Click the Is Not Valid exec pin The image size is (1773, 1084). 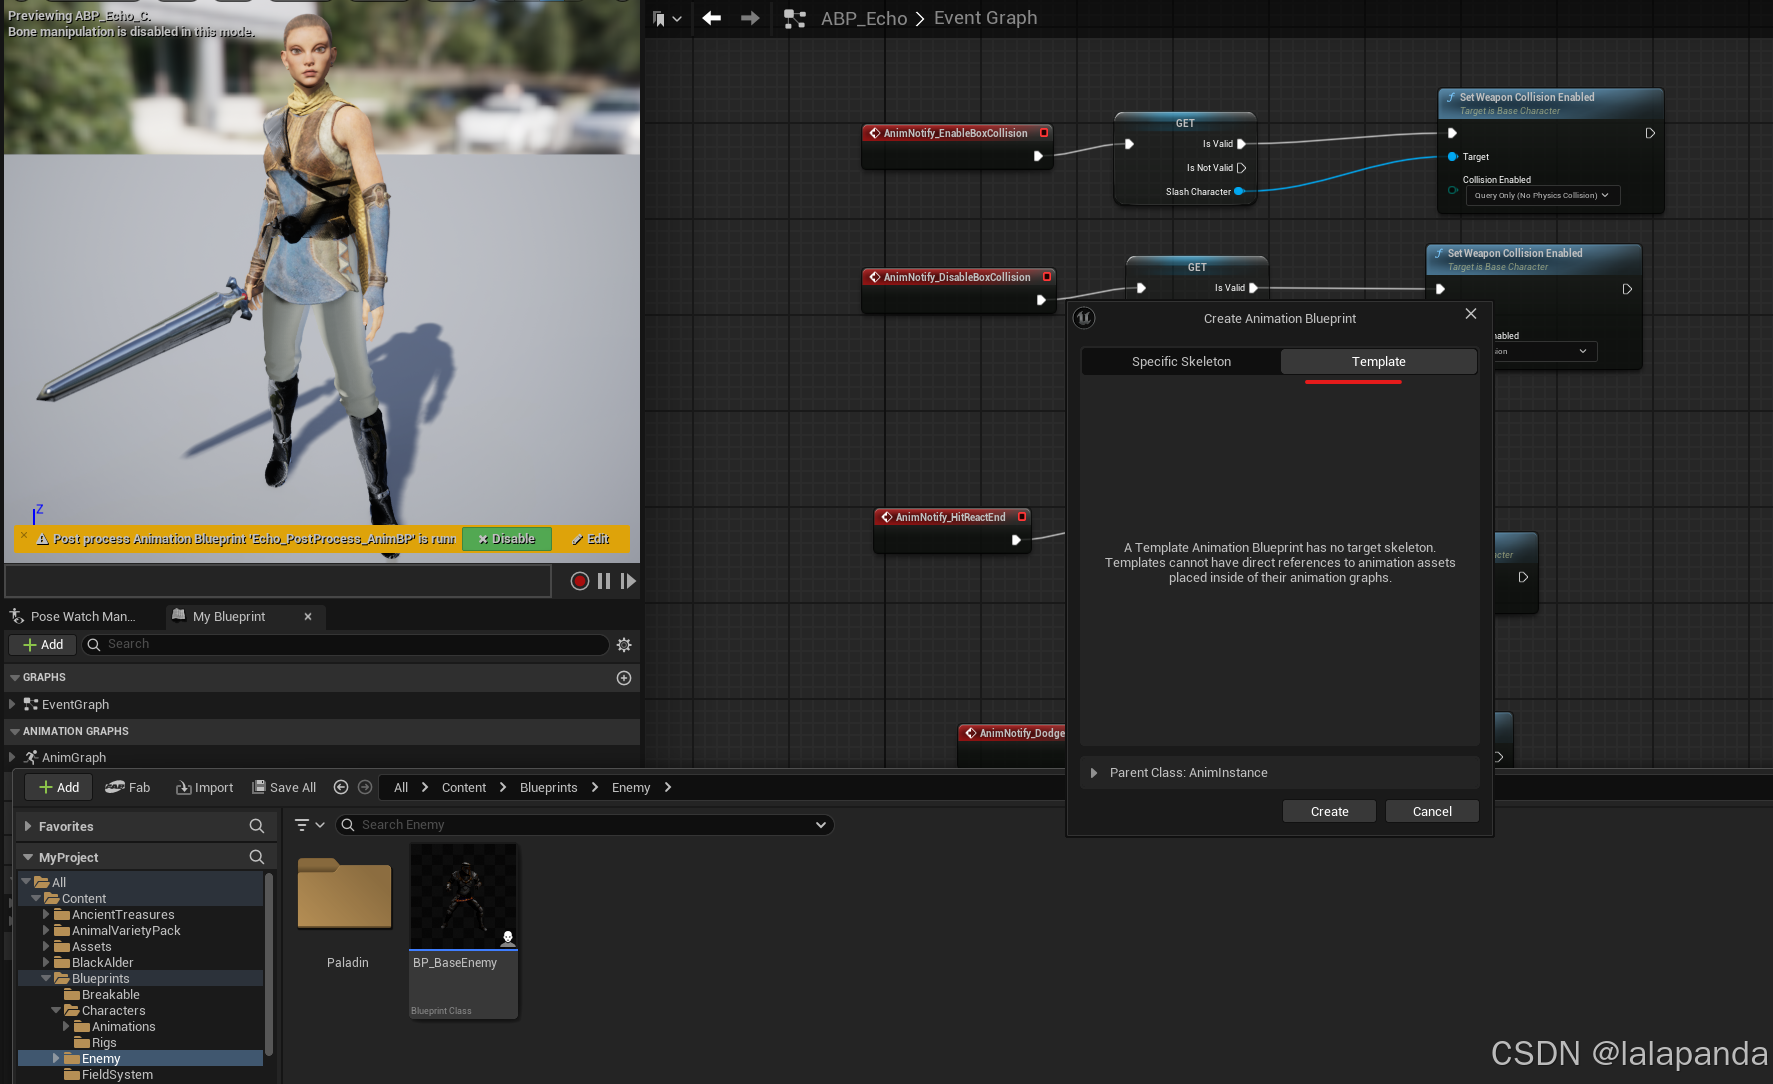pos(1242,168)
